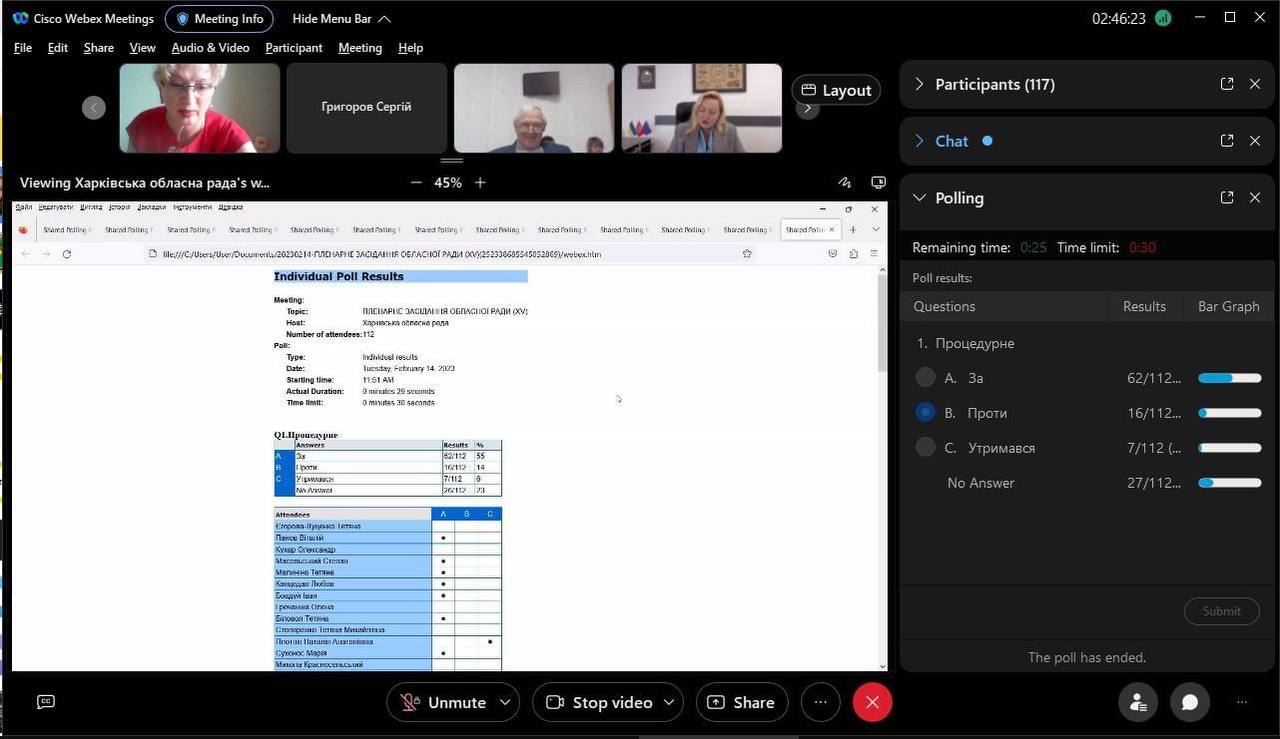The image size is (1280, 739).
Task: Open the chat bubble icon in bottom bar
Action: [1189, 702]
